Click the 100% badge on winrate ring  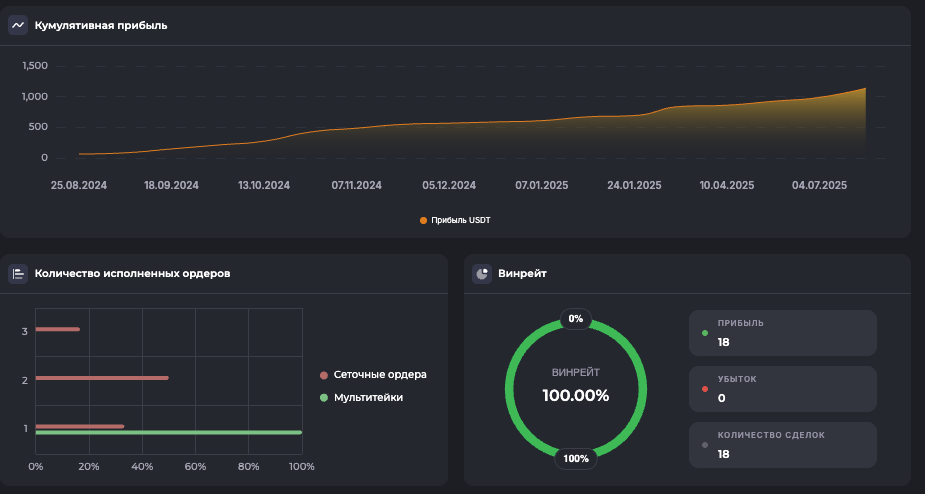coord(576,459)
